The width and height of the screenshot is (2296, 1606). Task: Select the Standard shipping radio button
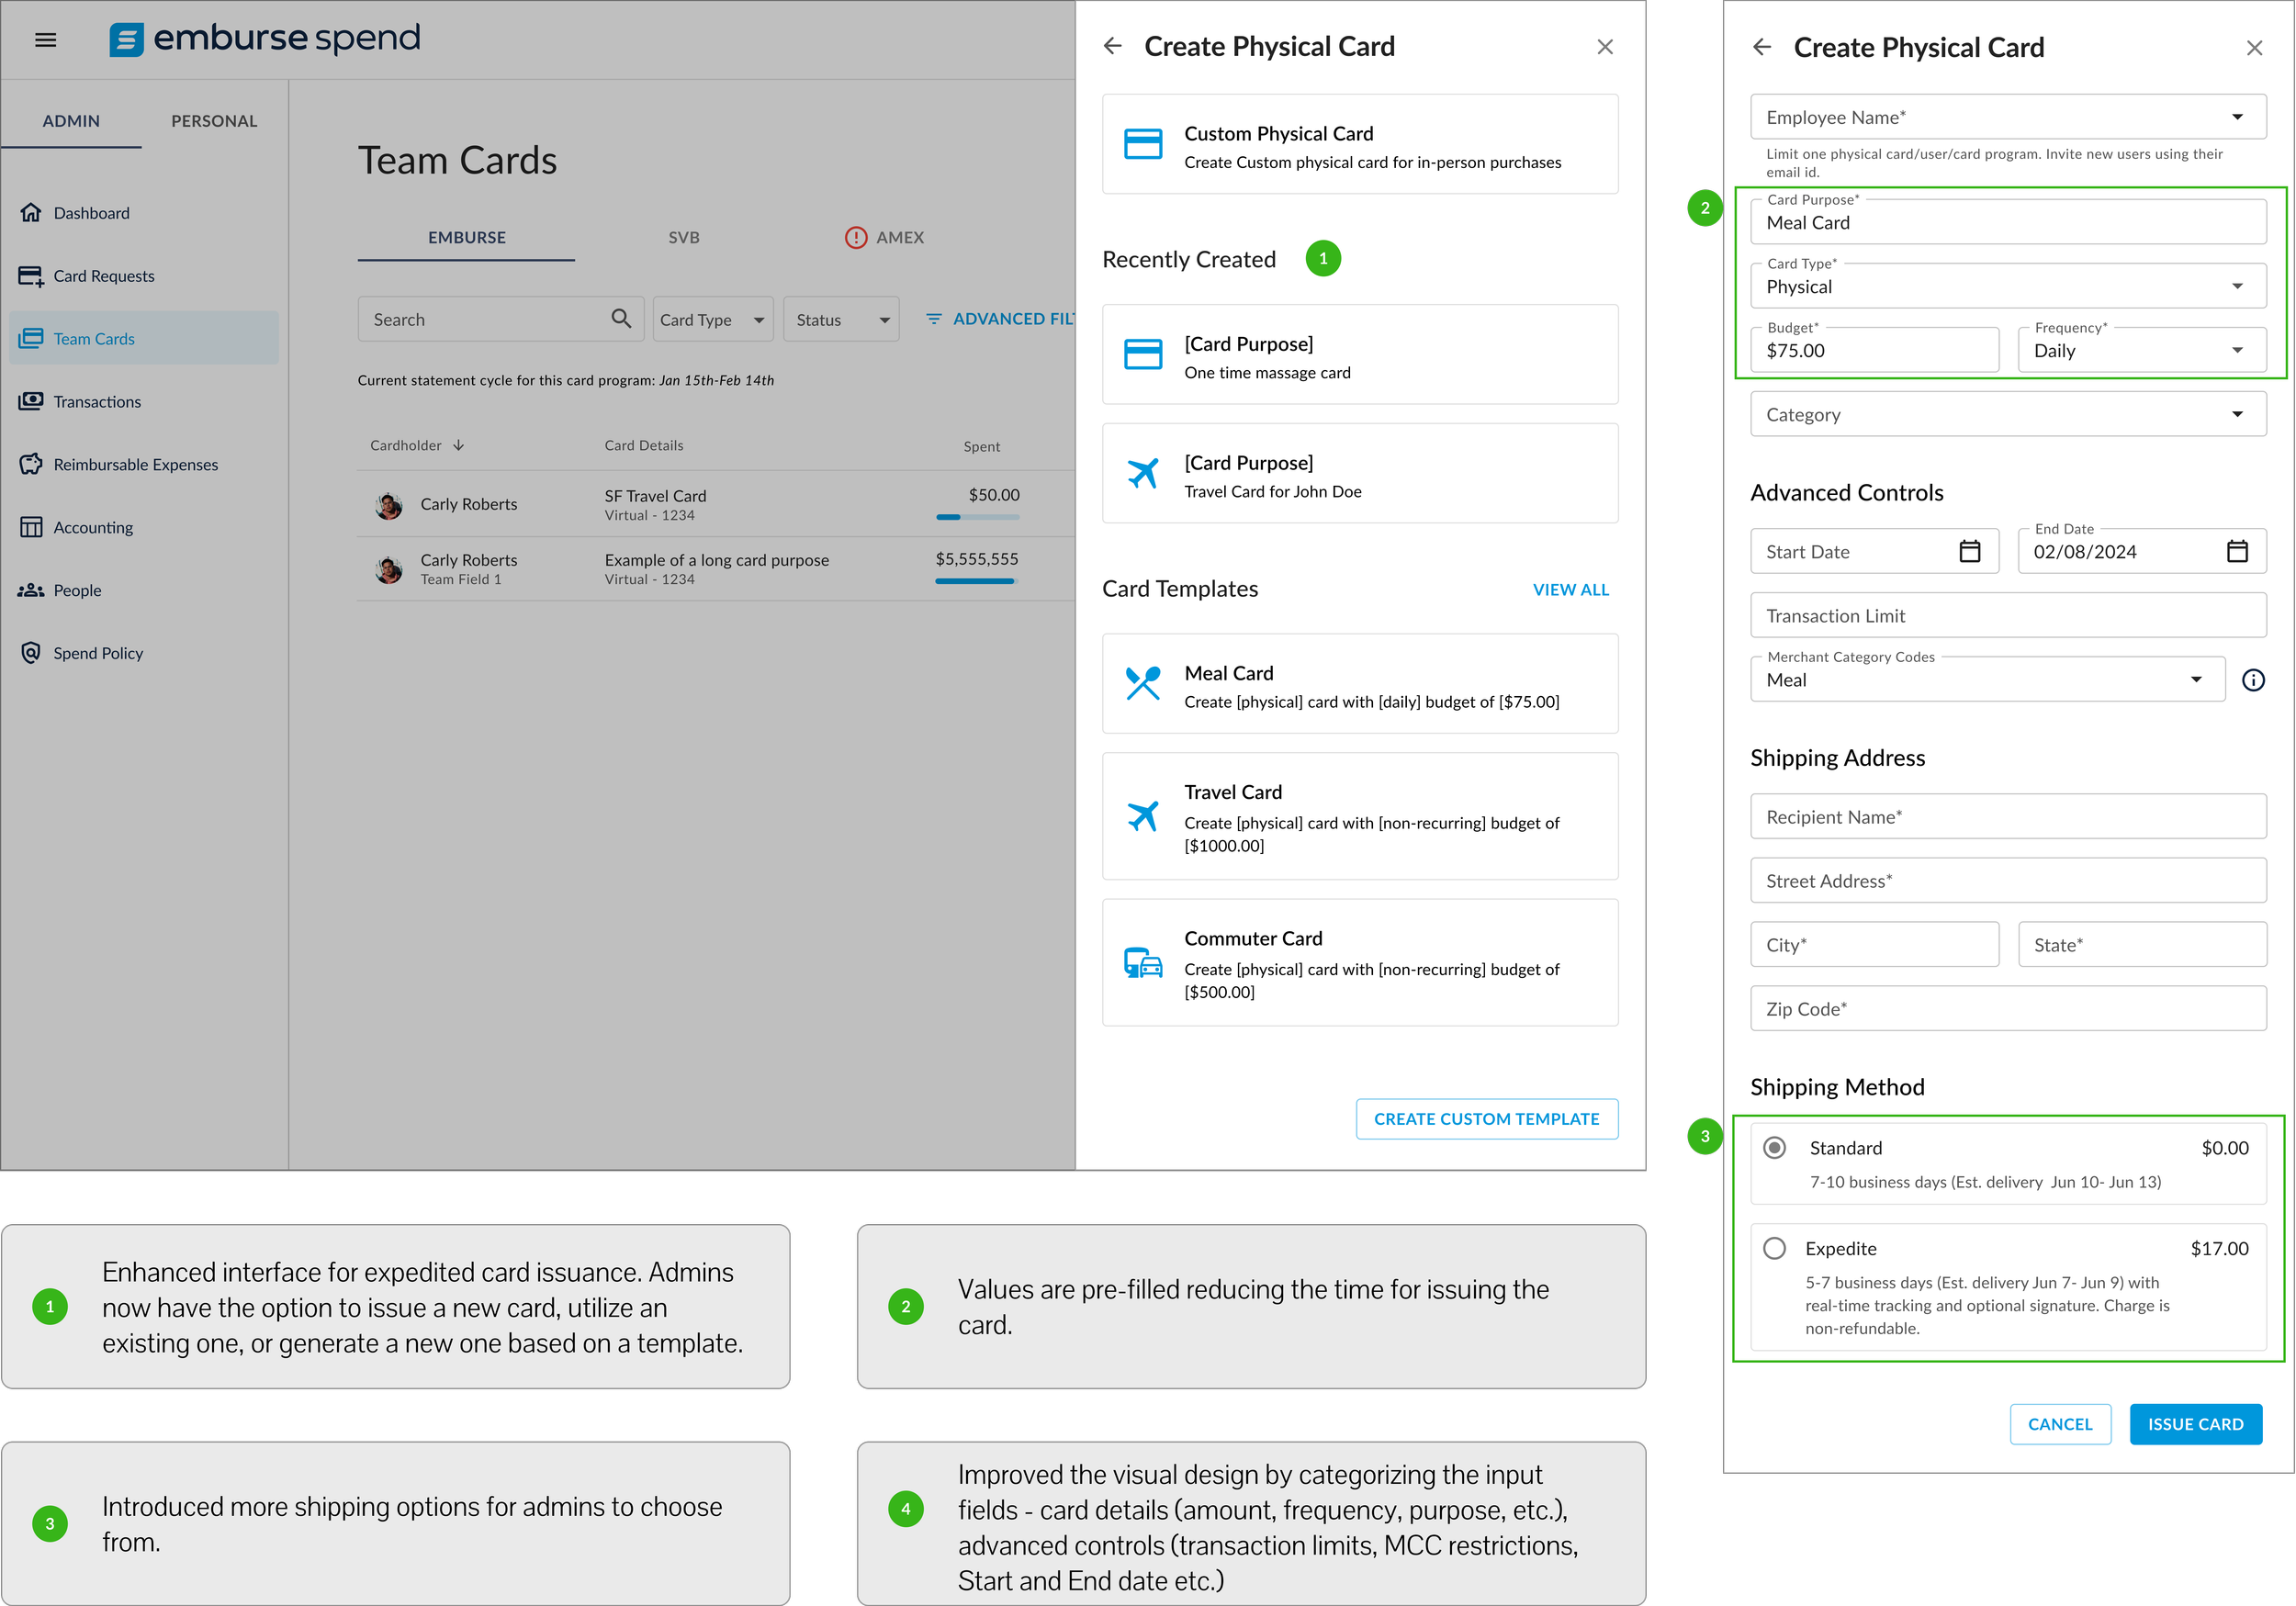1774,1147
